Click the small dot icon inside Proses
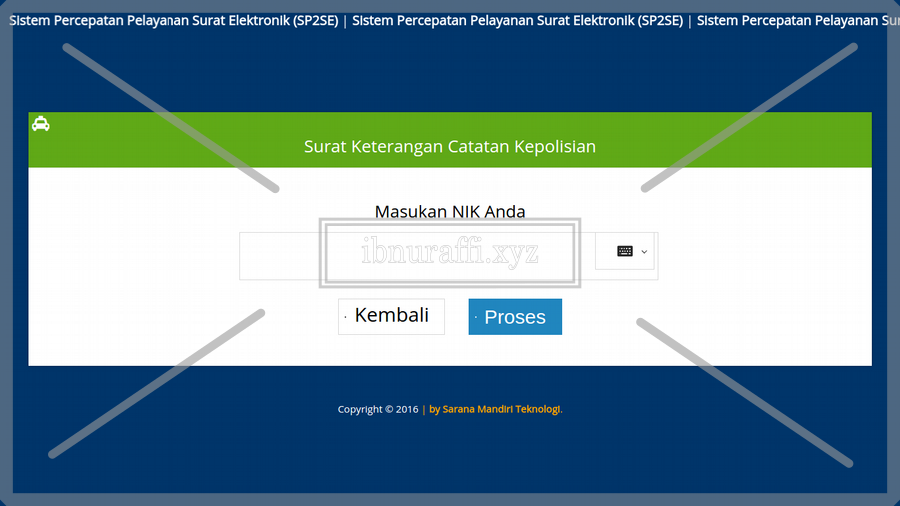Viewport: 900px width, 506px height. (x=476, y=318)
